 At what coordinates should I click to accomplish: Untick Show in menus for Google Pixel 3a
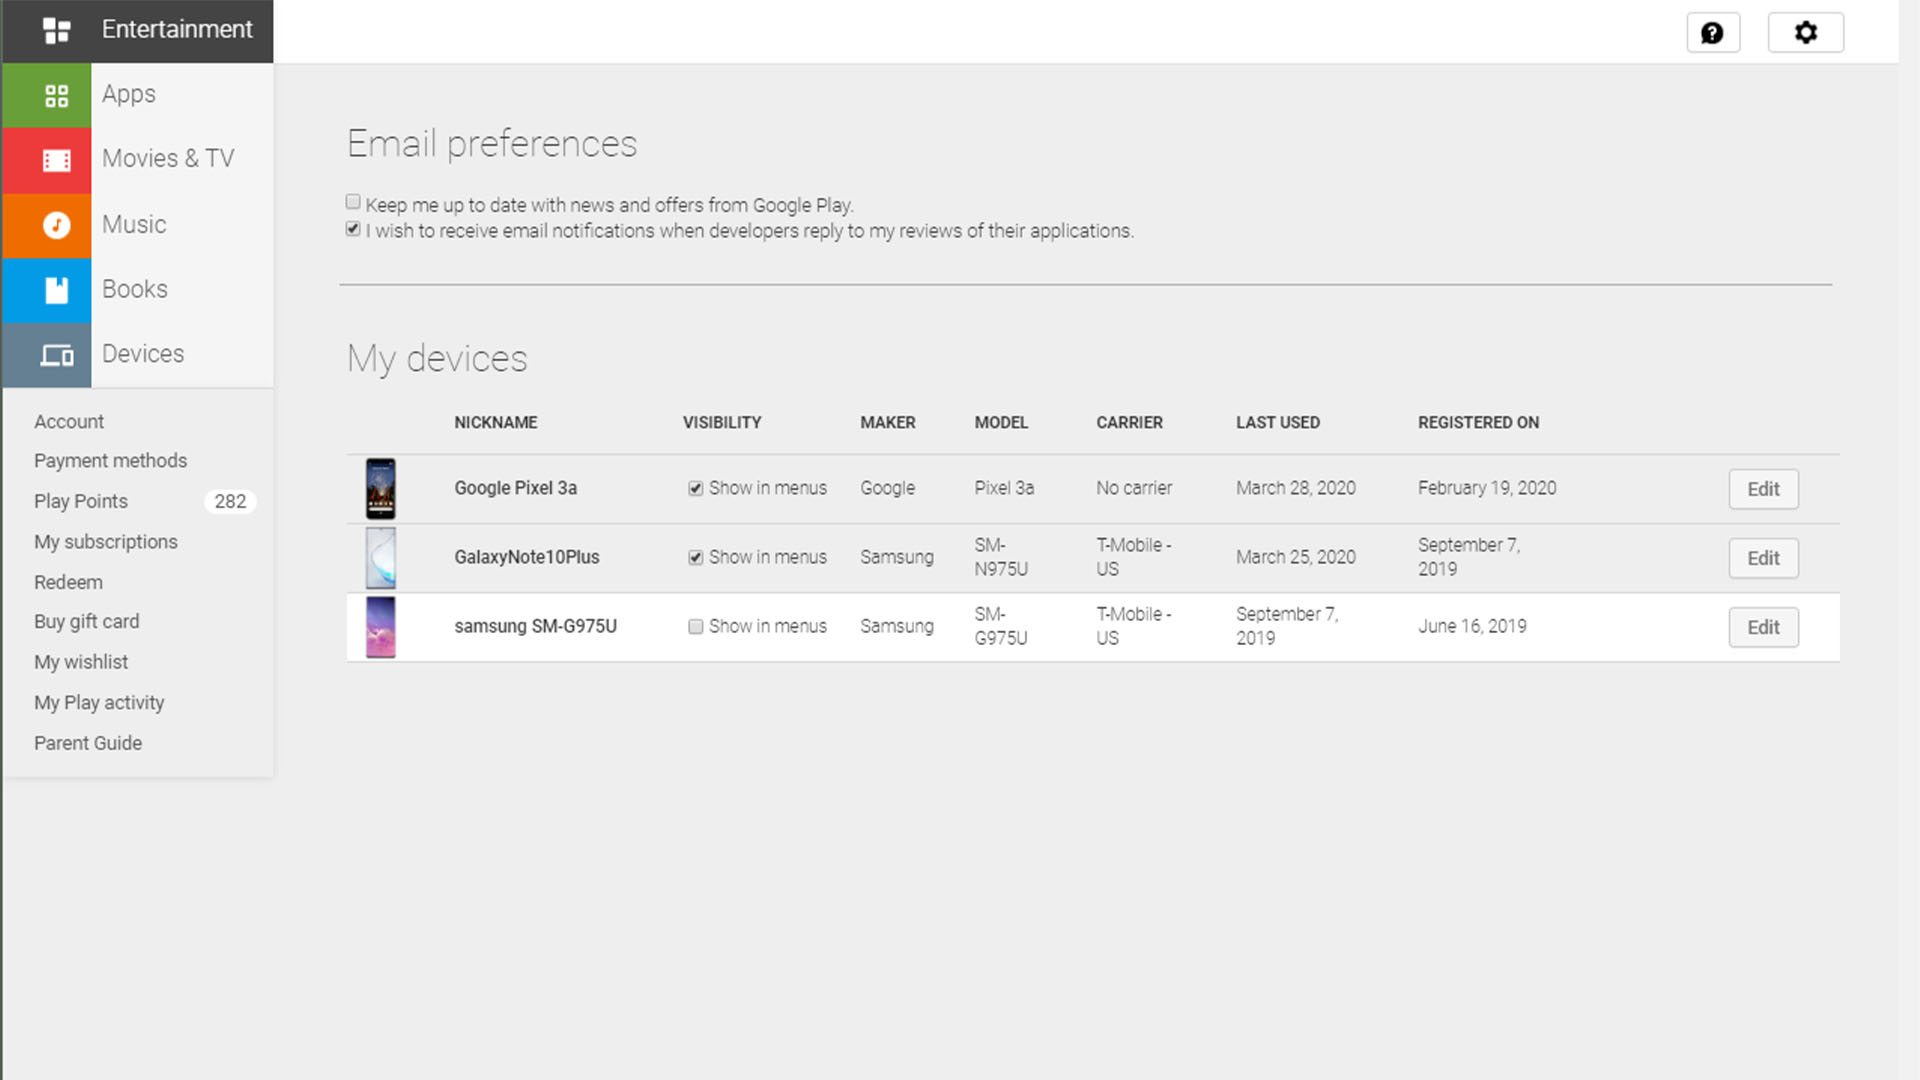pos(695,489)
